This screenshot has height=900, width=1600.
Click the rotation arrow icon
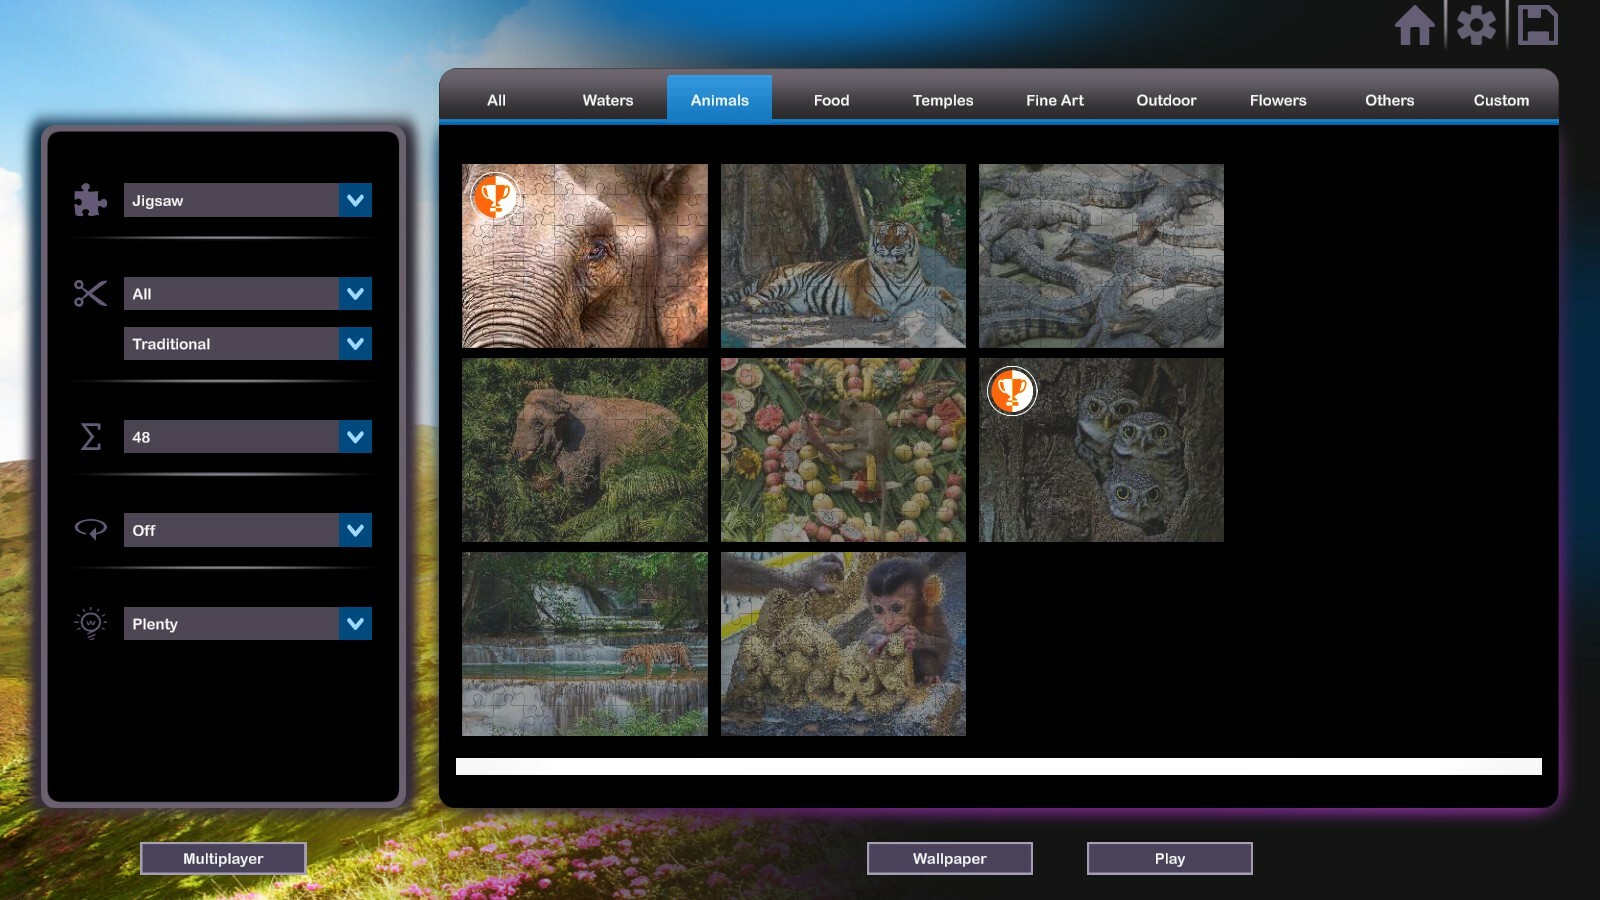(90, 530)
